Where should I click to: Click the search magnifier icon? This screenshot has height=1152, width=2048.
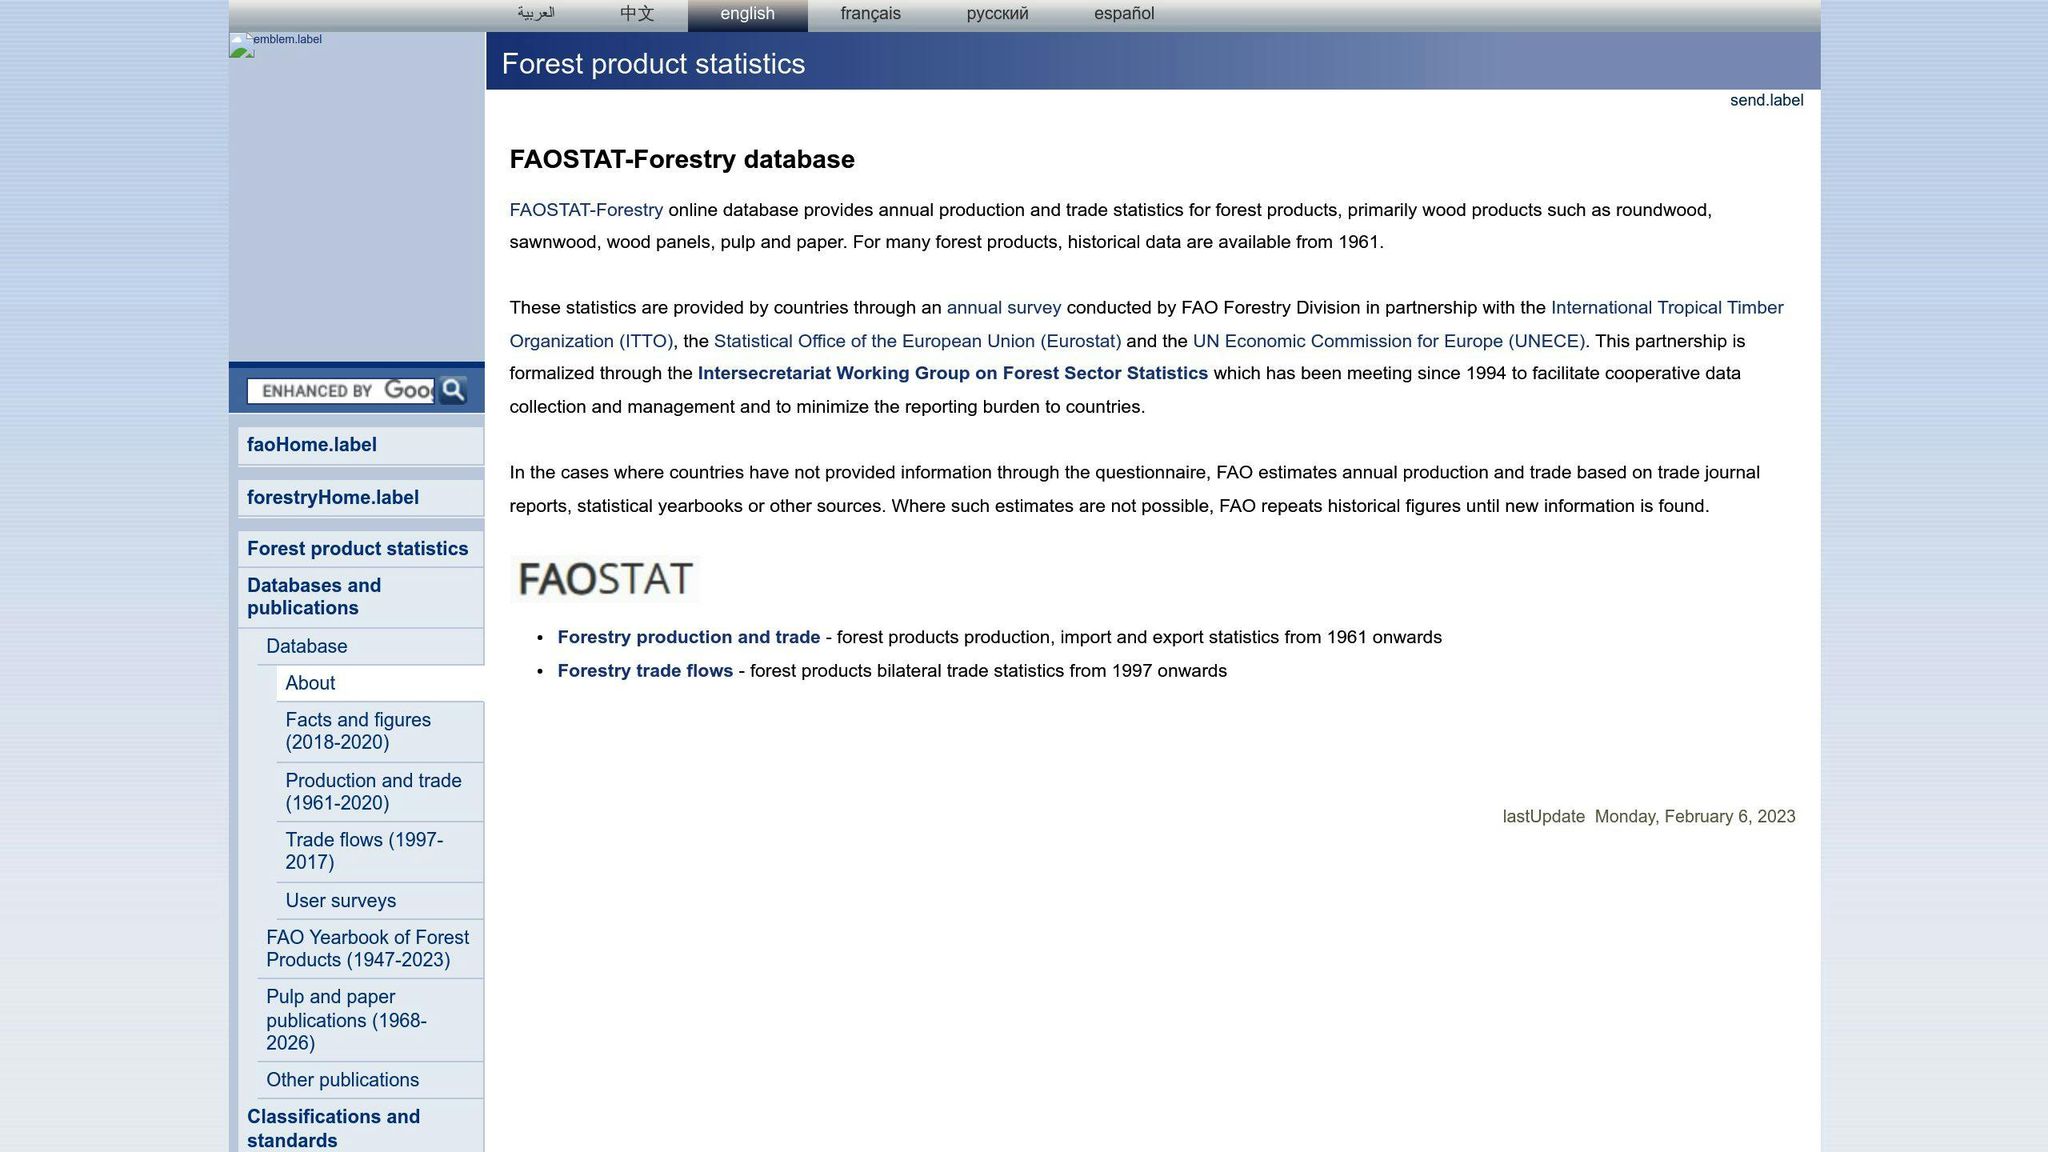453,390
